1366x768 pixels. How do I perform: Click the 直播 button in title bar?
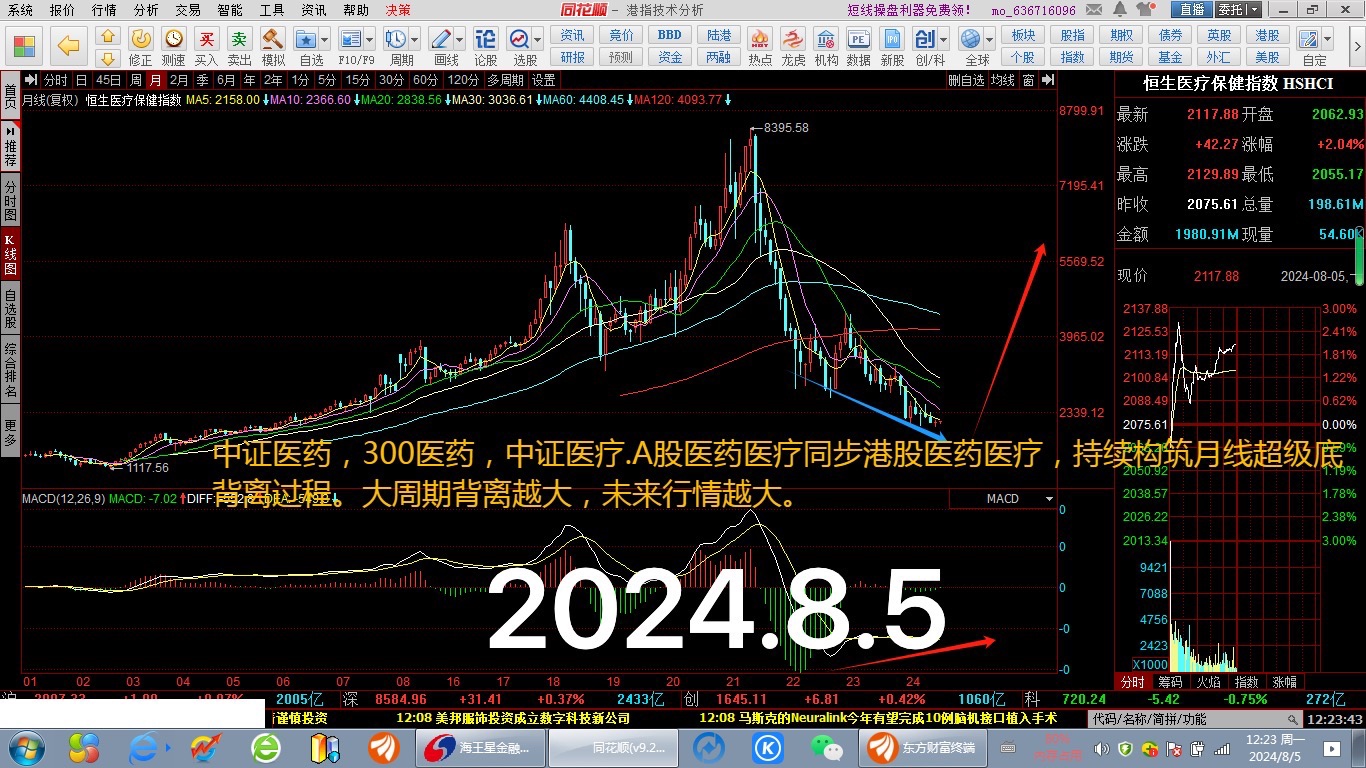1191,10
